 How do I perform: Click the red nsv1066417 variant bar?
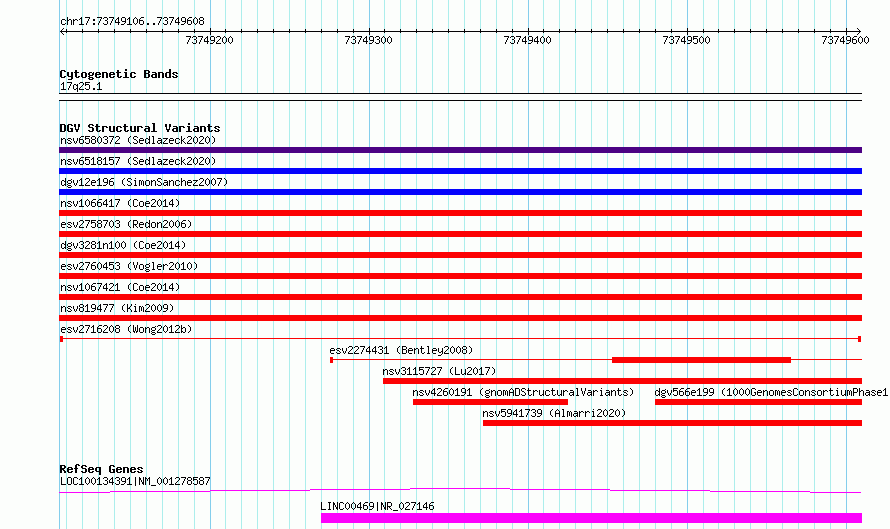(460, 213)
